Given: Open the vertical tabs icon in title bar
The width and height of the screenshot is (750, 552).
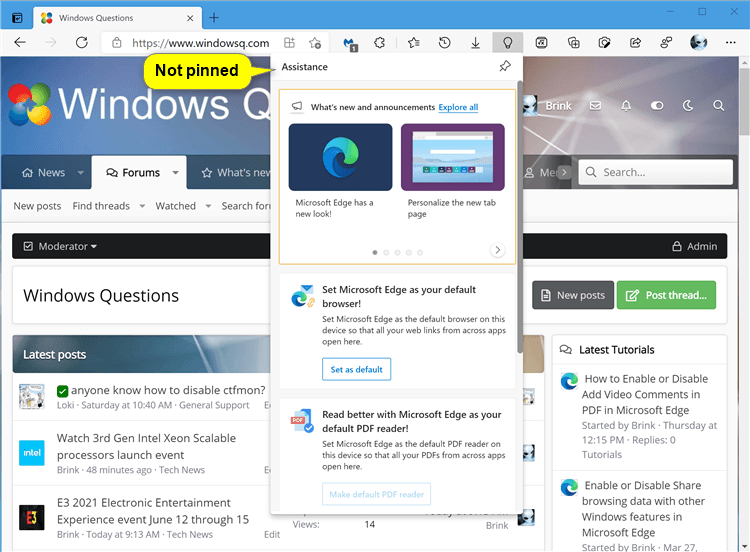Looking at the screenshot, I should pos(17,18).
